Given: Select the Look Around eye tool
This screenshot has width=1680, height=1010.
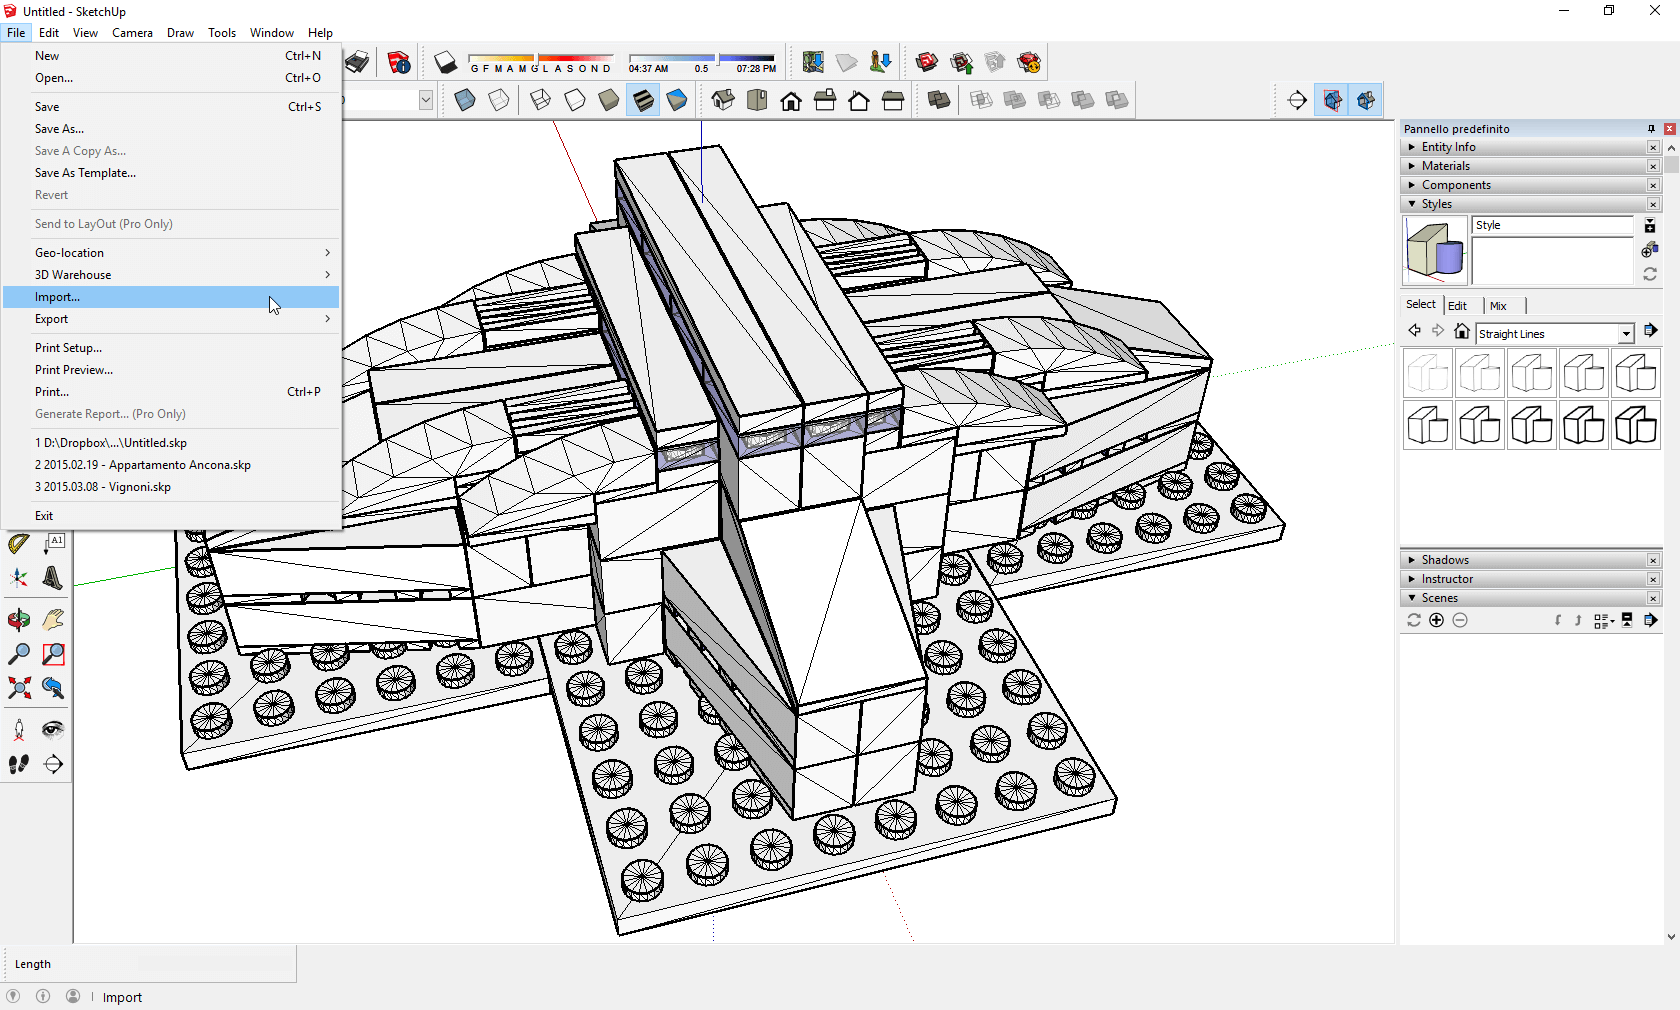Looking at the screenshot, I should click(54, 730).
